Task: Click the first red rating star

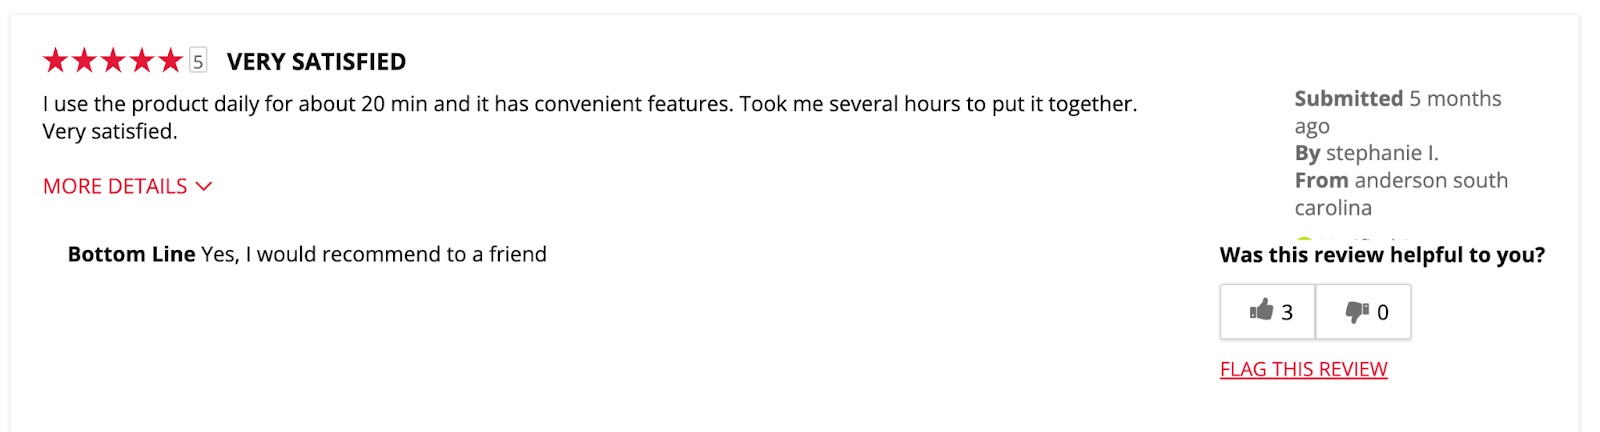Action: [x=55, y=61]
